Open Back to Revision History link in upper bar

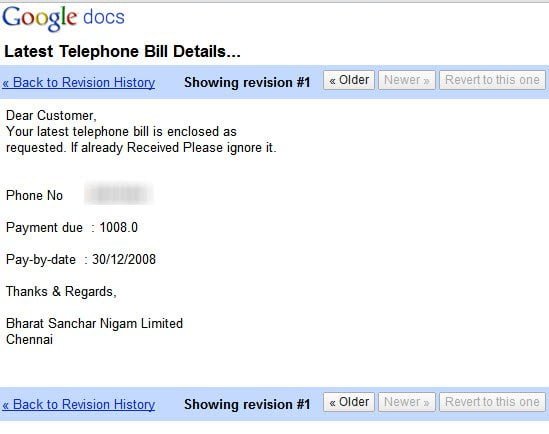point(78,83)
